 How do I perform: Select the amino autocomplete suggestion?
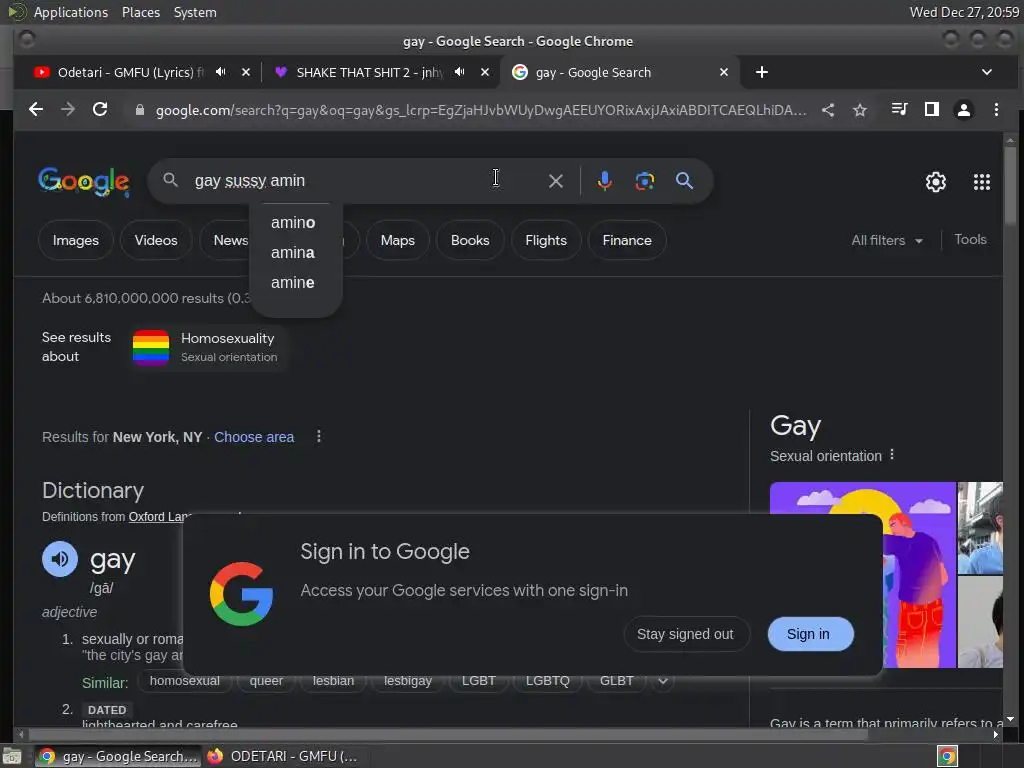pyautogui.click(x=295, y=223)
